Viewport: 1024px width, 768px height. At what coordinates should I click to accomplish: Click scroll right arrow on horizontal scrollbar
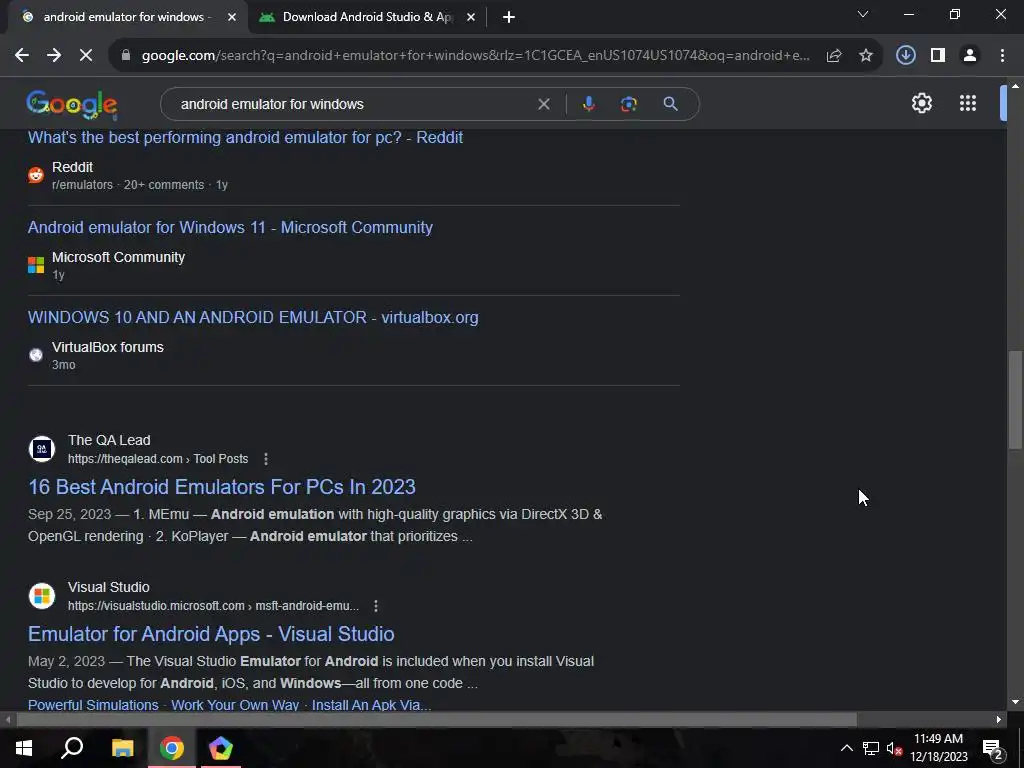tap(999, 720)
